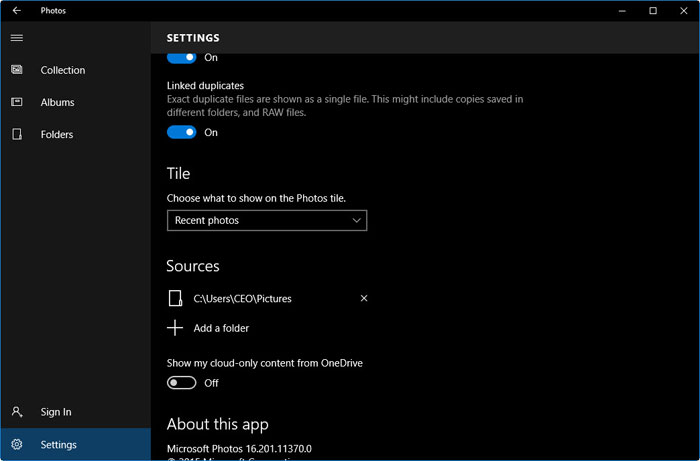Close the Photos app window

(684, 11)
